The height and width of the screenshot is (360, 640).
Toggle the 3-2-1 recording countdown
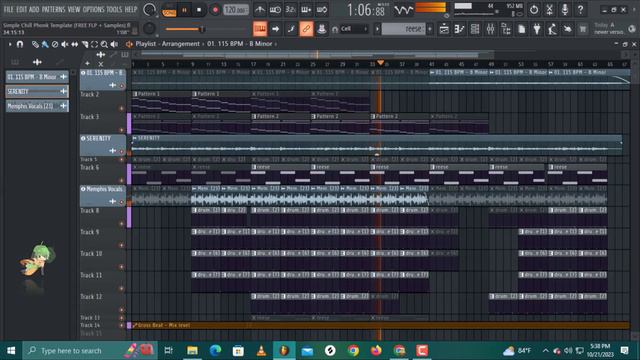[290, 9]
